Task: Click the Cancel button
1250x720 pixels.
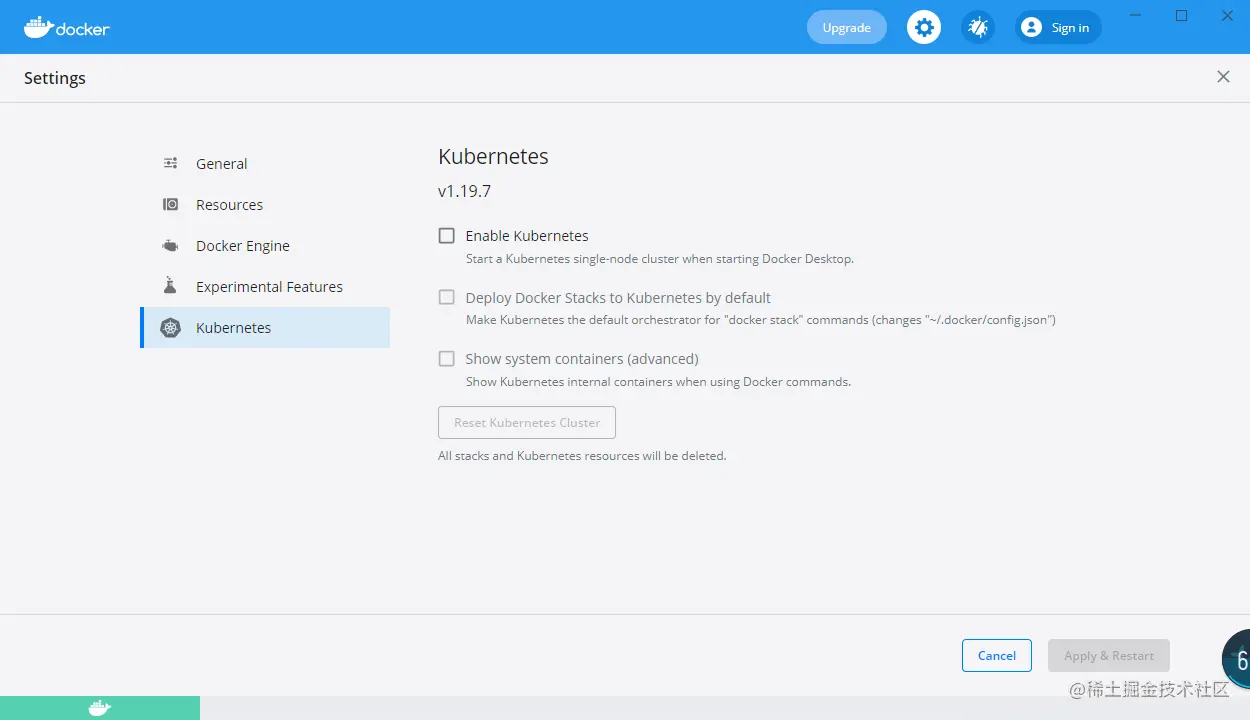Action: 997,655
